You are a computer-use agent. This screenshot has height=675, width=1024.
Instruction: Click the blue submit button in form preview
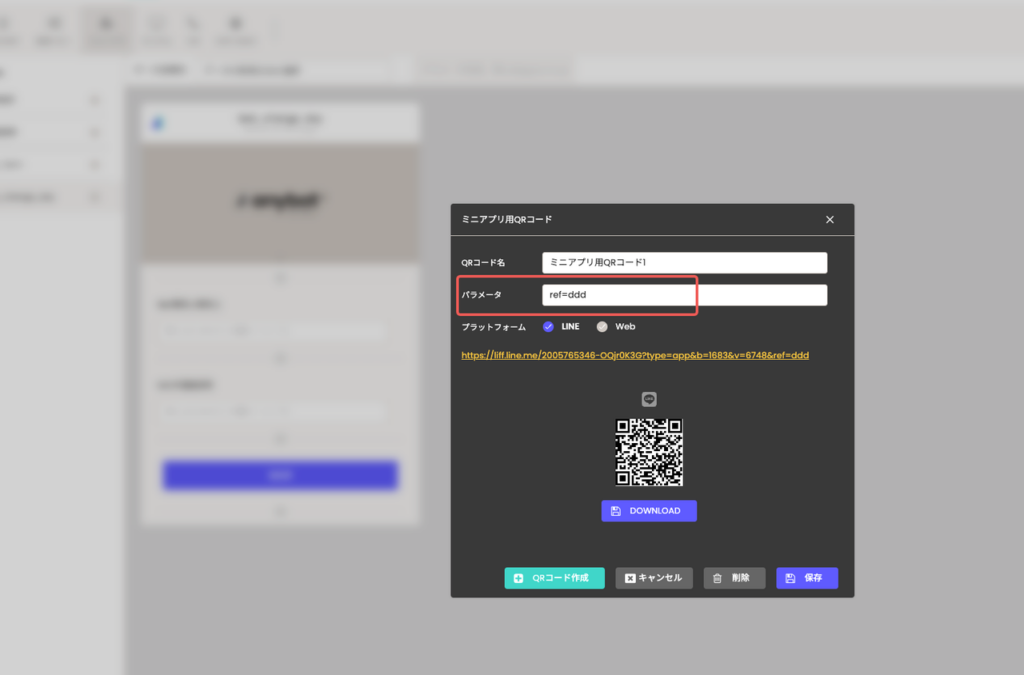tap(280, 475)
